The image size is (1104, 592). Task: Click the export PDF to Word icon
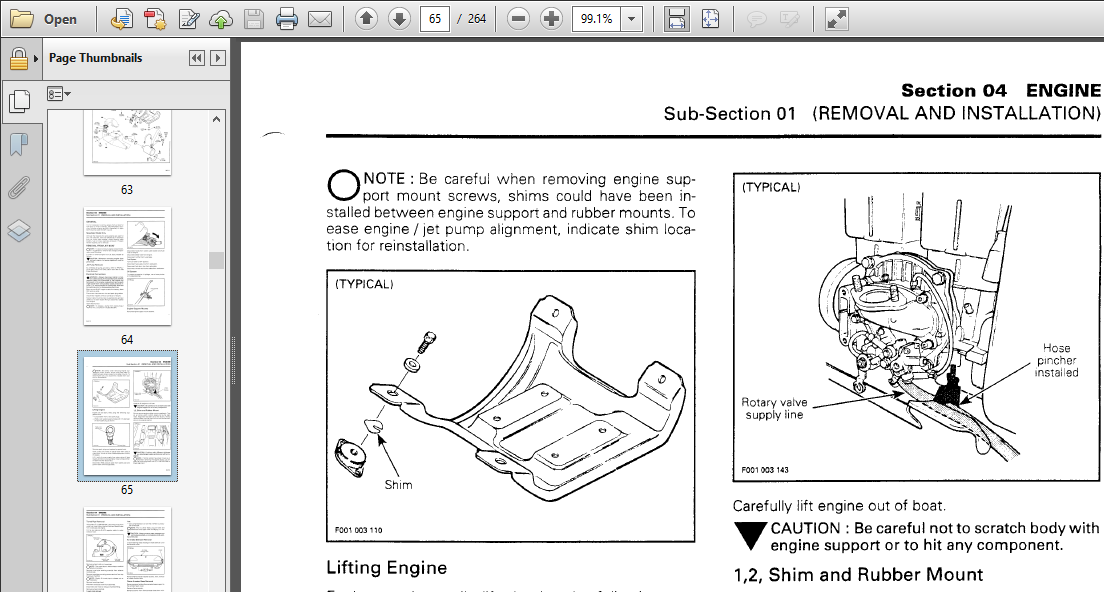[122, 19]
